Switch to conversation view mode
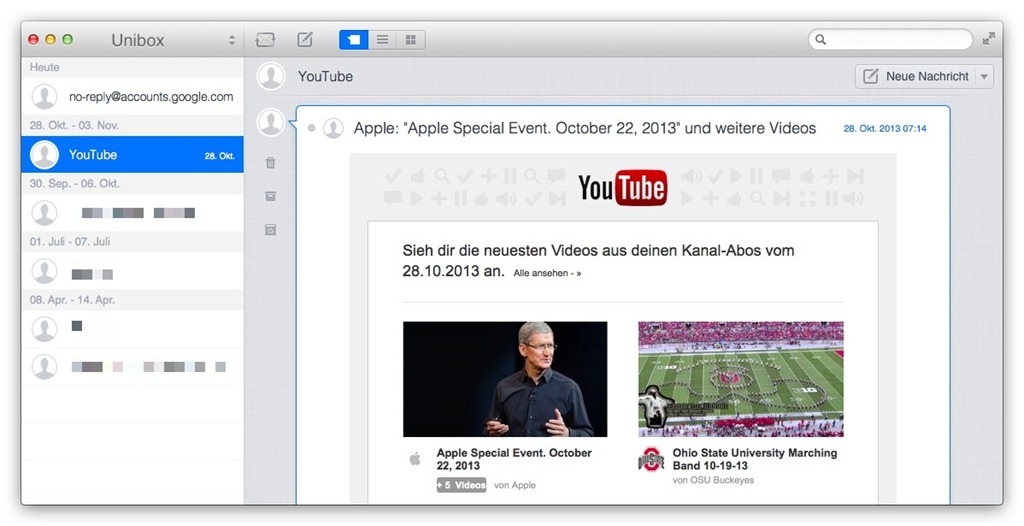This screenshot has width=1024, height=526. pyautogui.click(x=354, y=40)
